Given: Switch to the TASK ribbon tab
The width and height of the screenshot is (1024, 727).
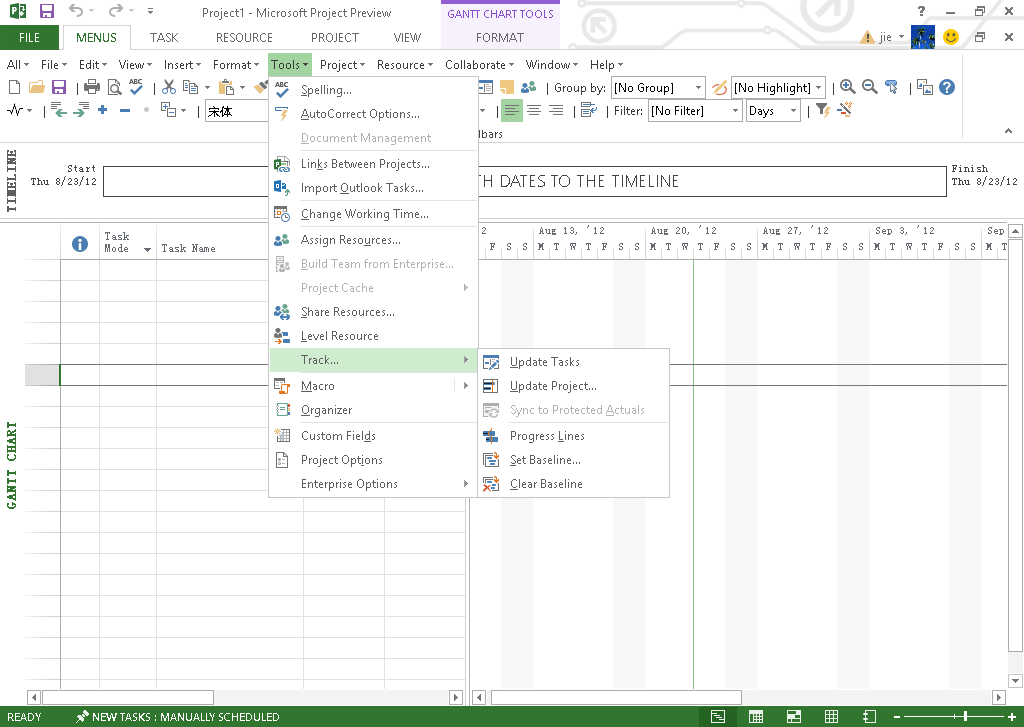Looking at the screenshot, I should point(164,38).
